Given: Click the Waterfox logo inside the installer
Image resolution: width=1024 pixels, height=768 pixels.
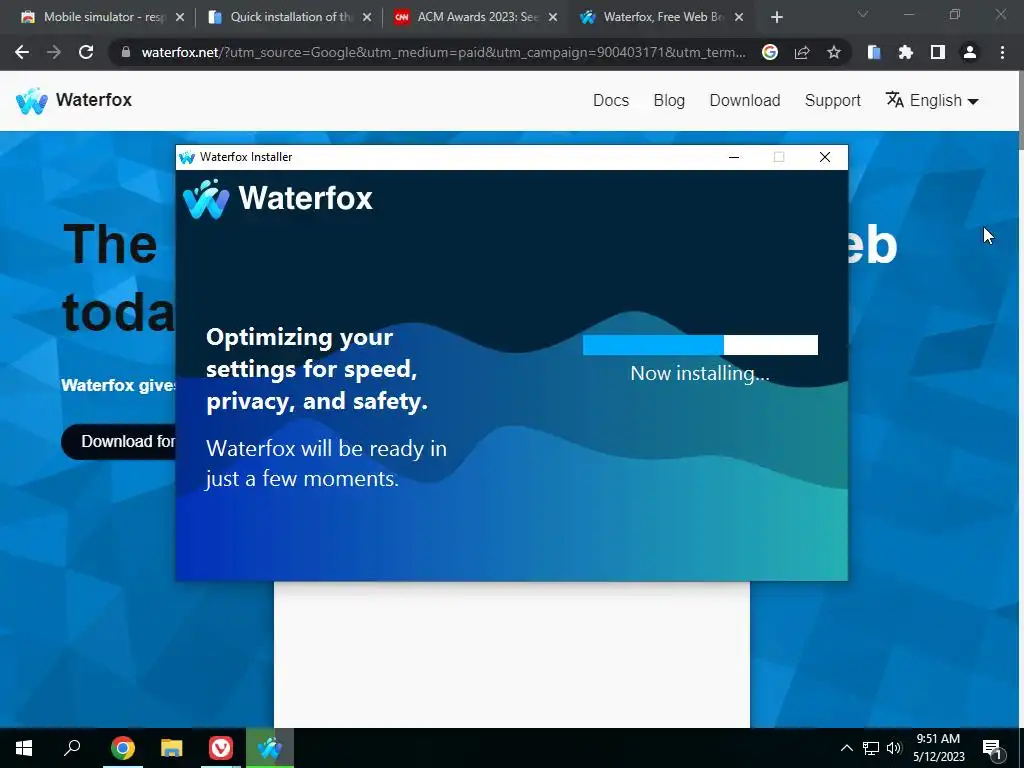Looking at the screenshot, I should coord(278,199).
